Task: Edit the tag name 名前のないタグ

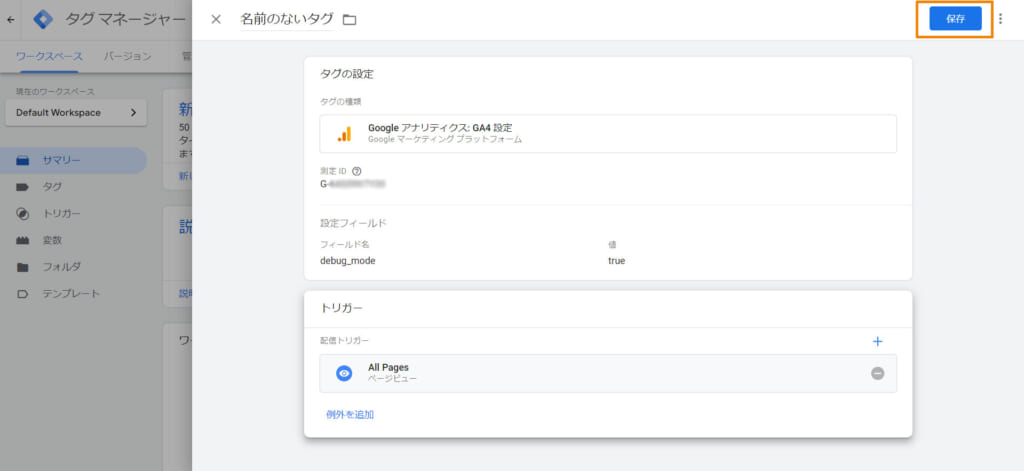Action: coord(287,19)
